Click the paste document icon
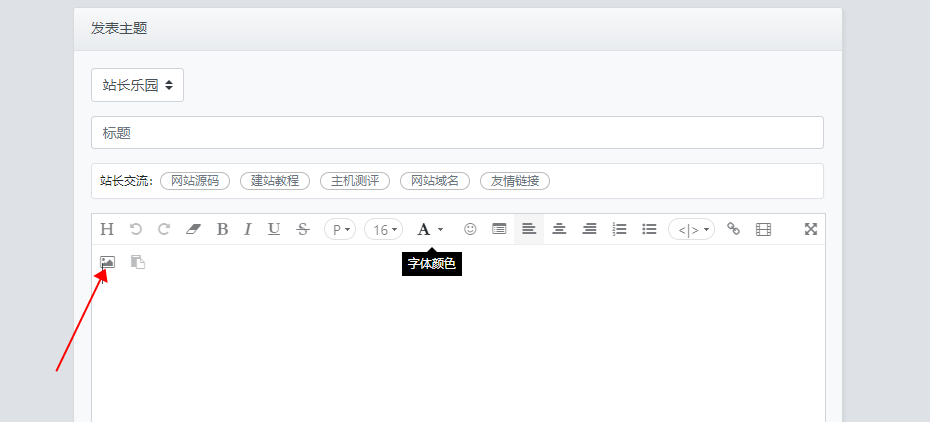The width and height of the screenshot is (930, 422). point(138,262)
